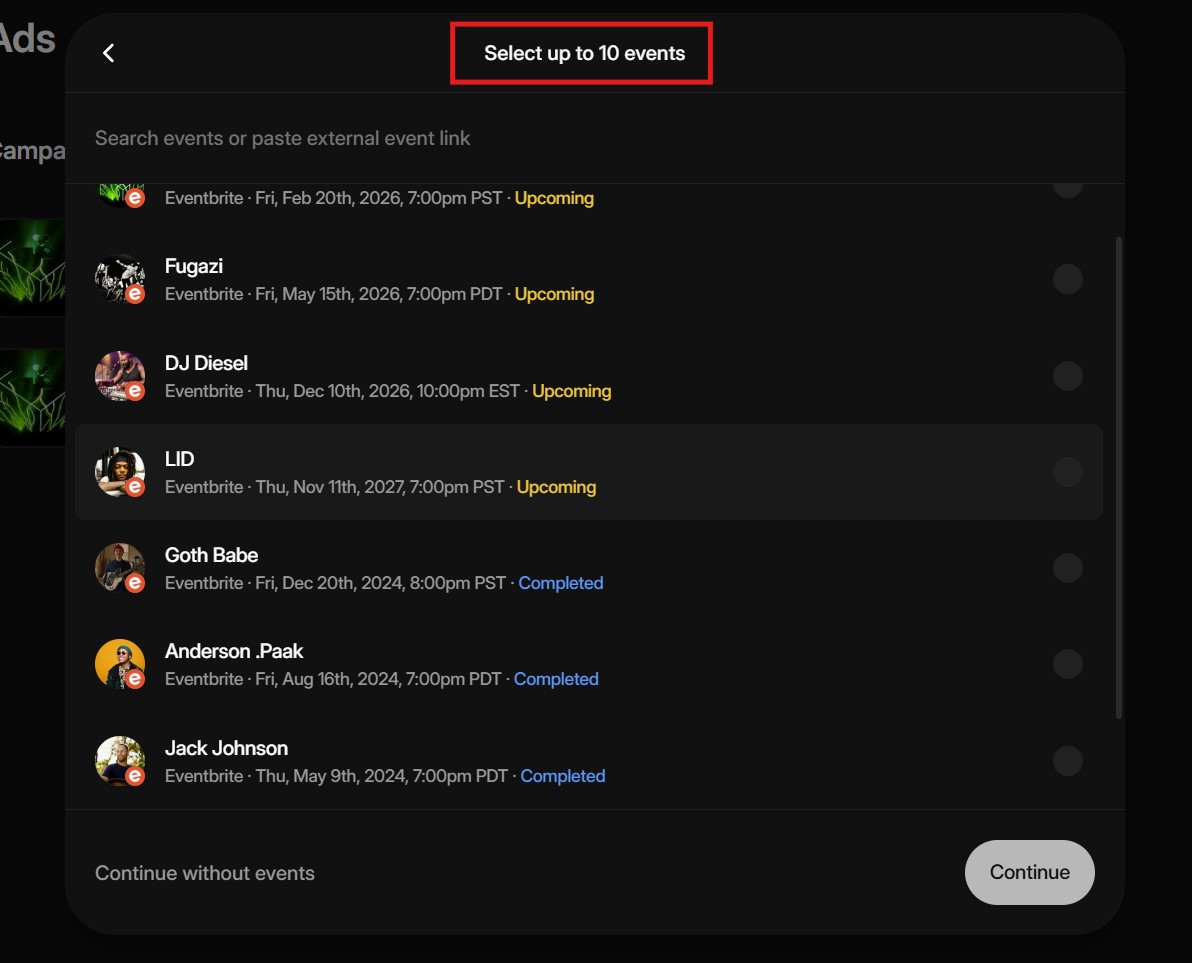The image size is (1192, 963).
Task: Mark Jack Johnson event as selected
Action: (1067, 761)
